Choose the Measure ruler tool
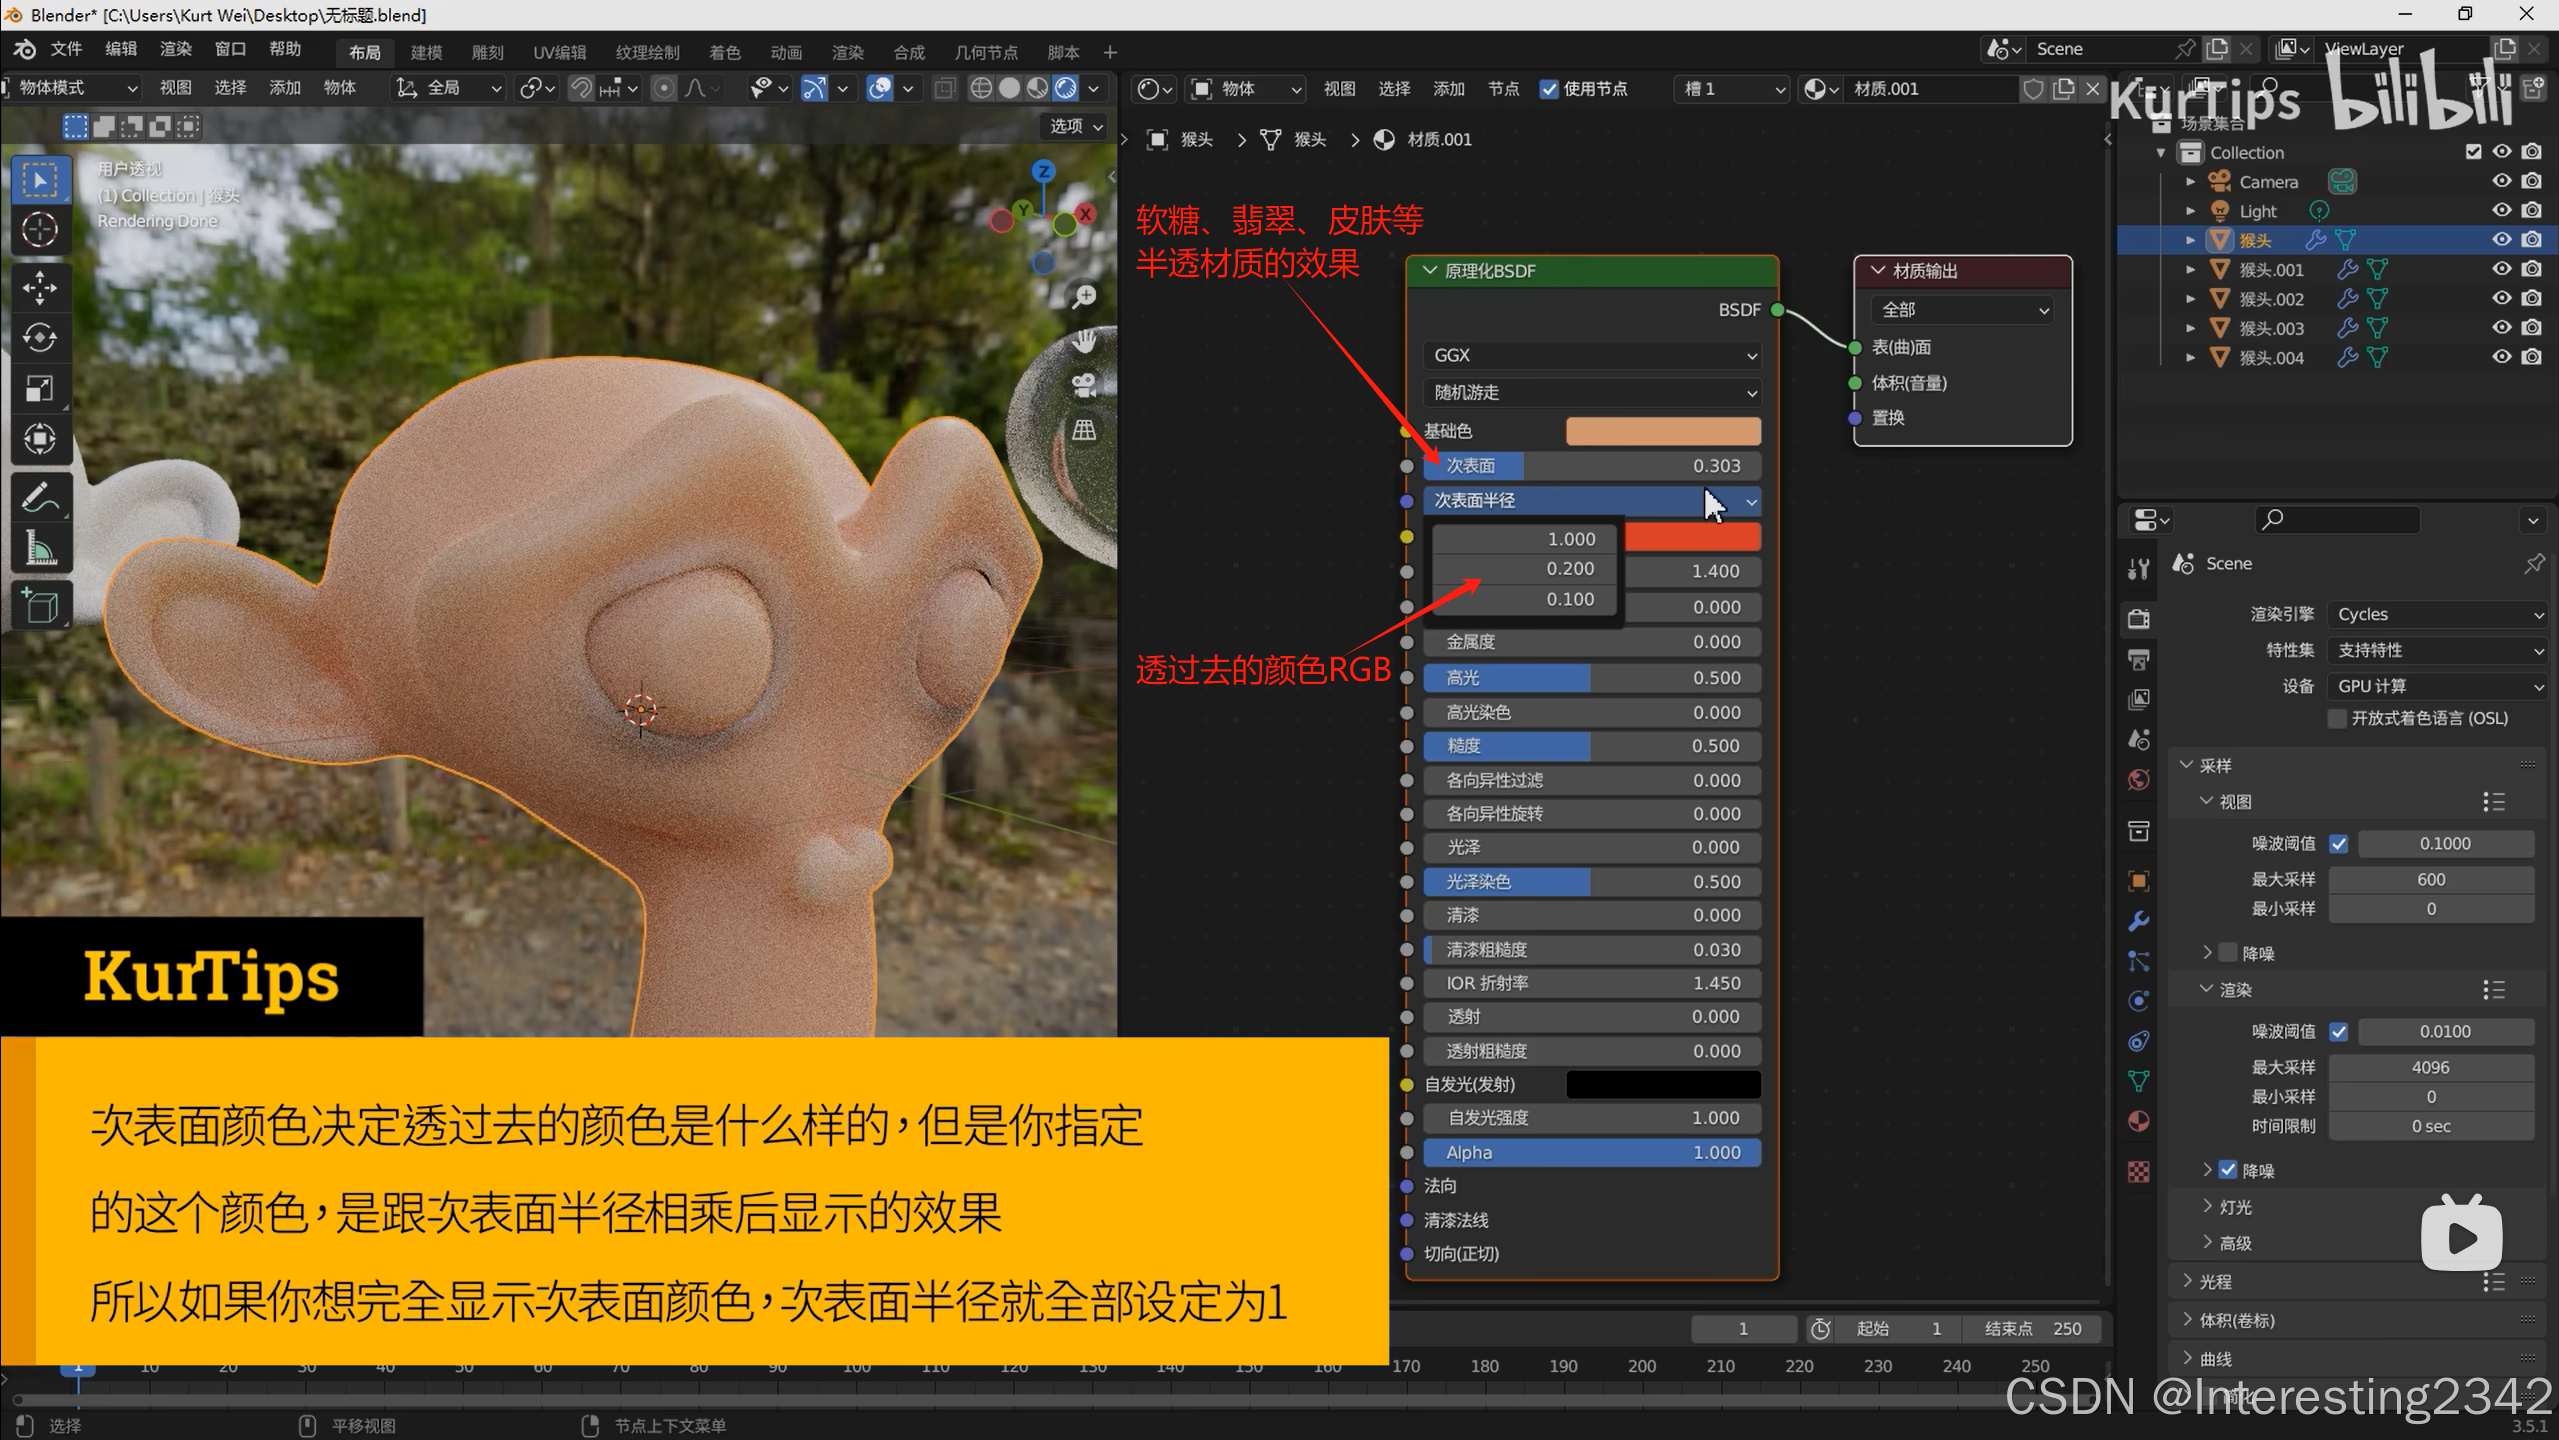The image size is (2559, 1440). 40,548
